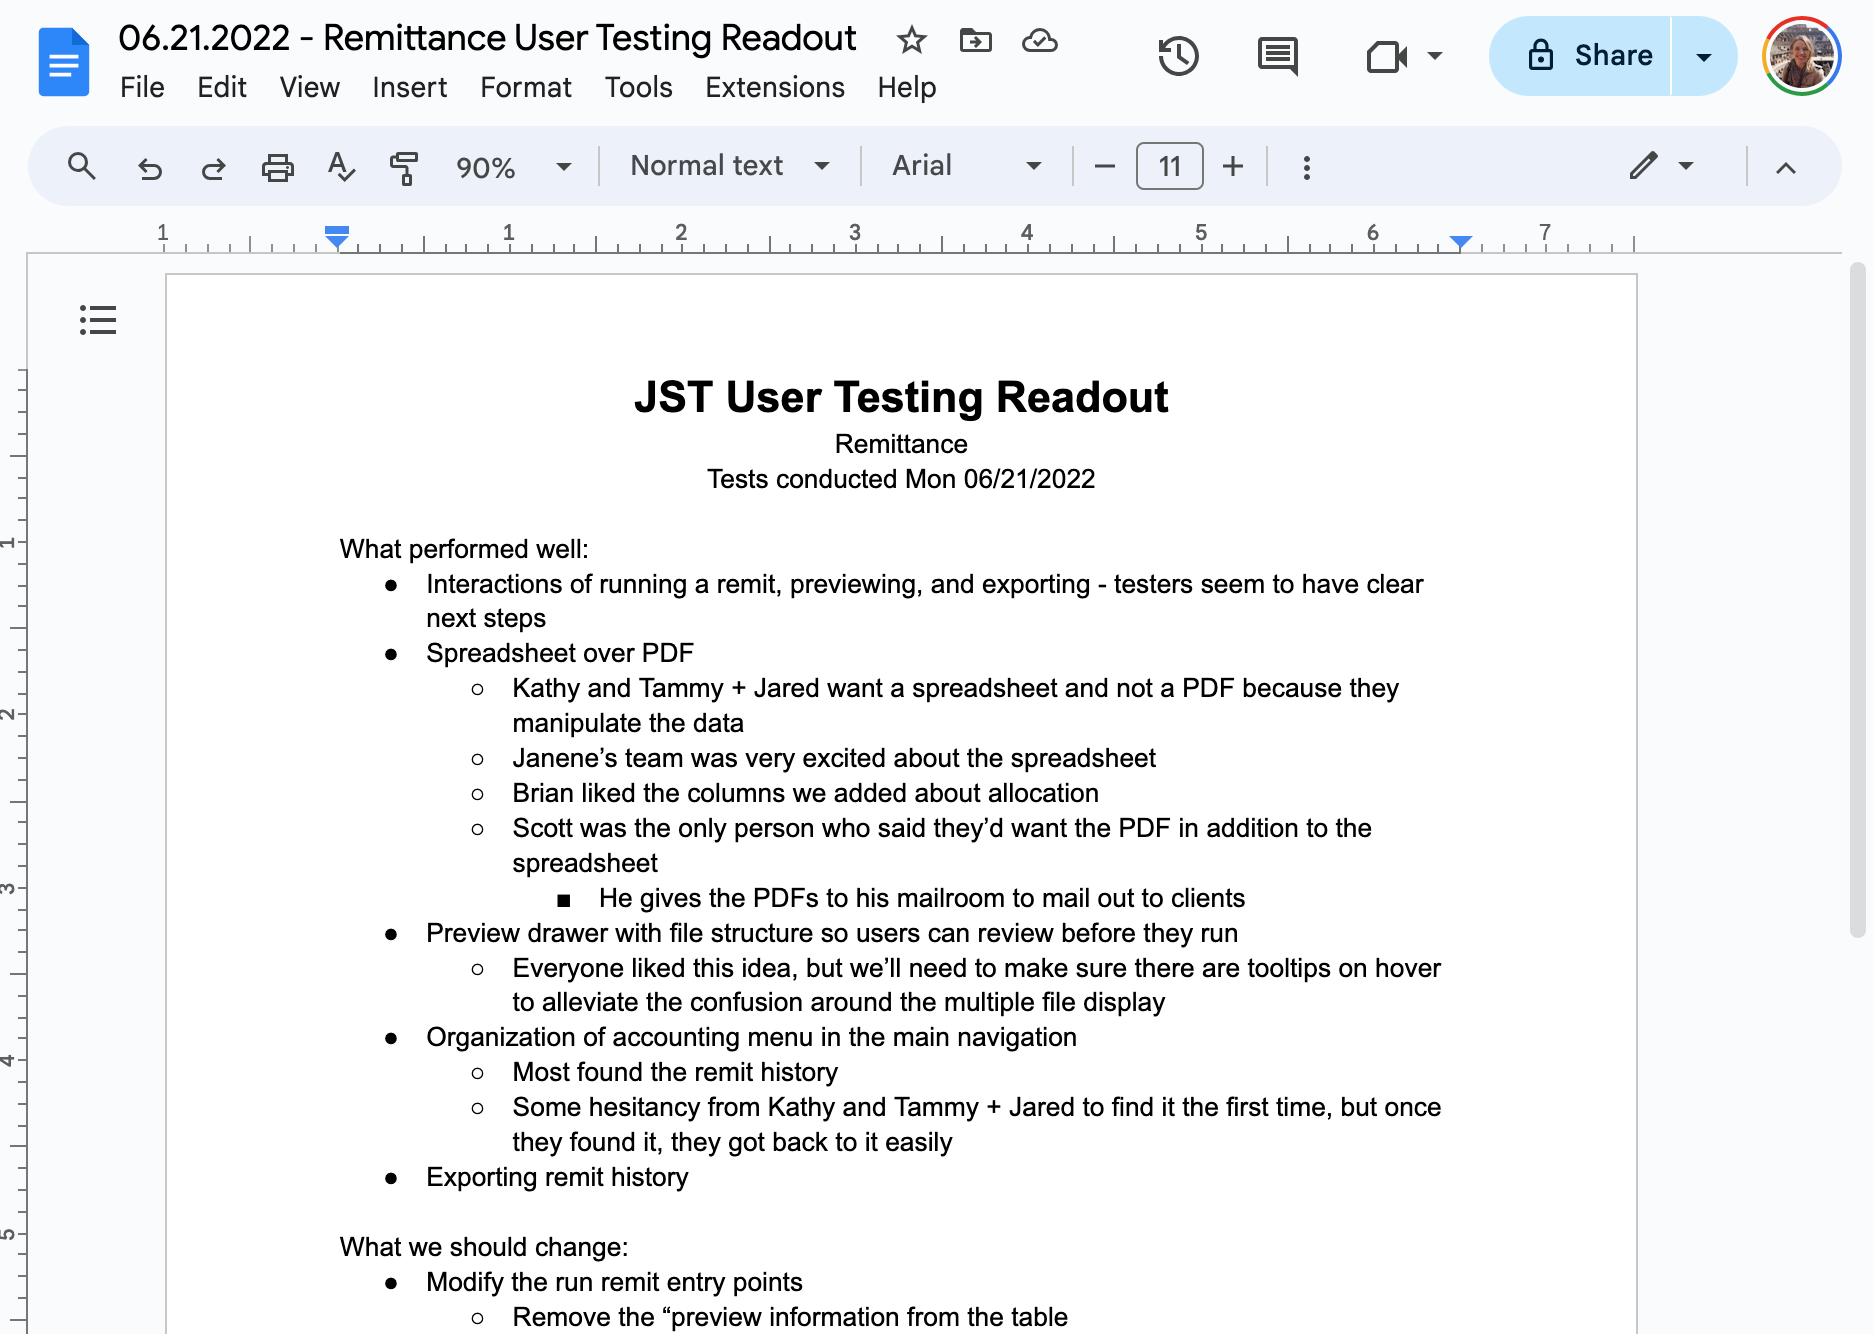The width and height of the screenshot is (1874, 1334).
Task: Open the View menu
Action: tap(310, 88)
